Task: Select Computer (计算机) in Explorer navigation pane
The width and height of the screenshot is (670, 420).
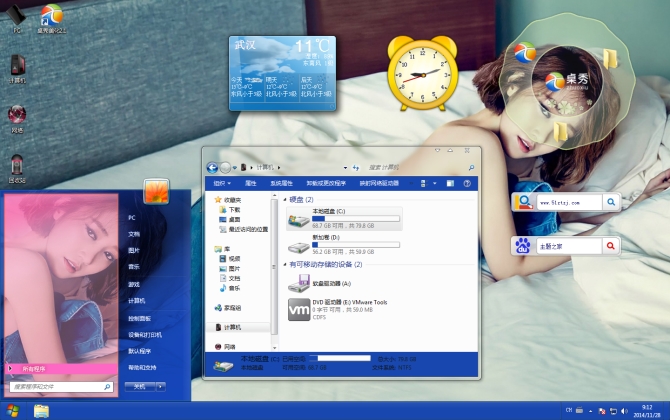Action: 232,327
